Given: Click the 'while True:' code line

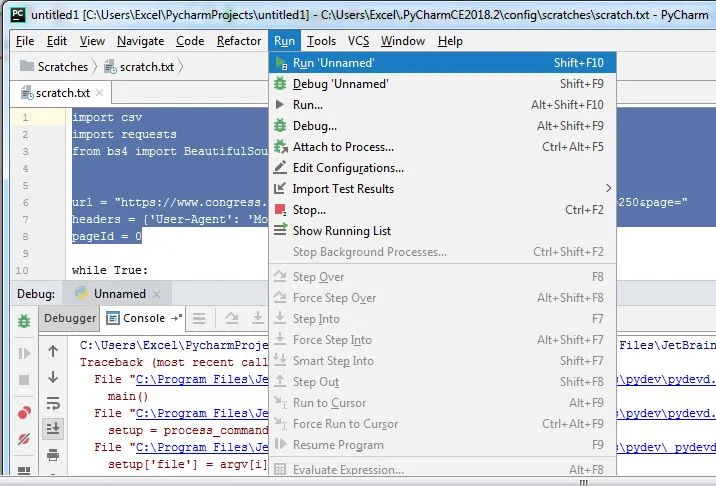Looking at the screenshot, I should pyautogui.click(x=110, y=270).
